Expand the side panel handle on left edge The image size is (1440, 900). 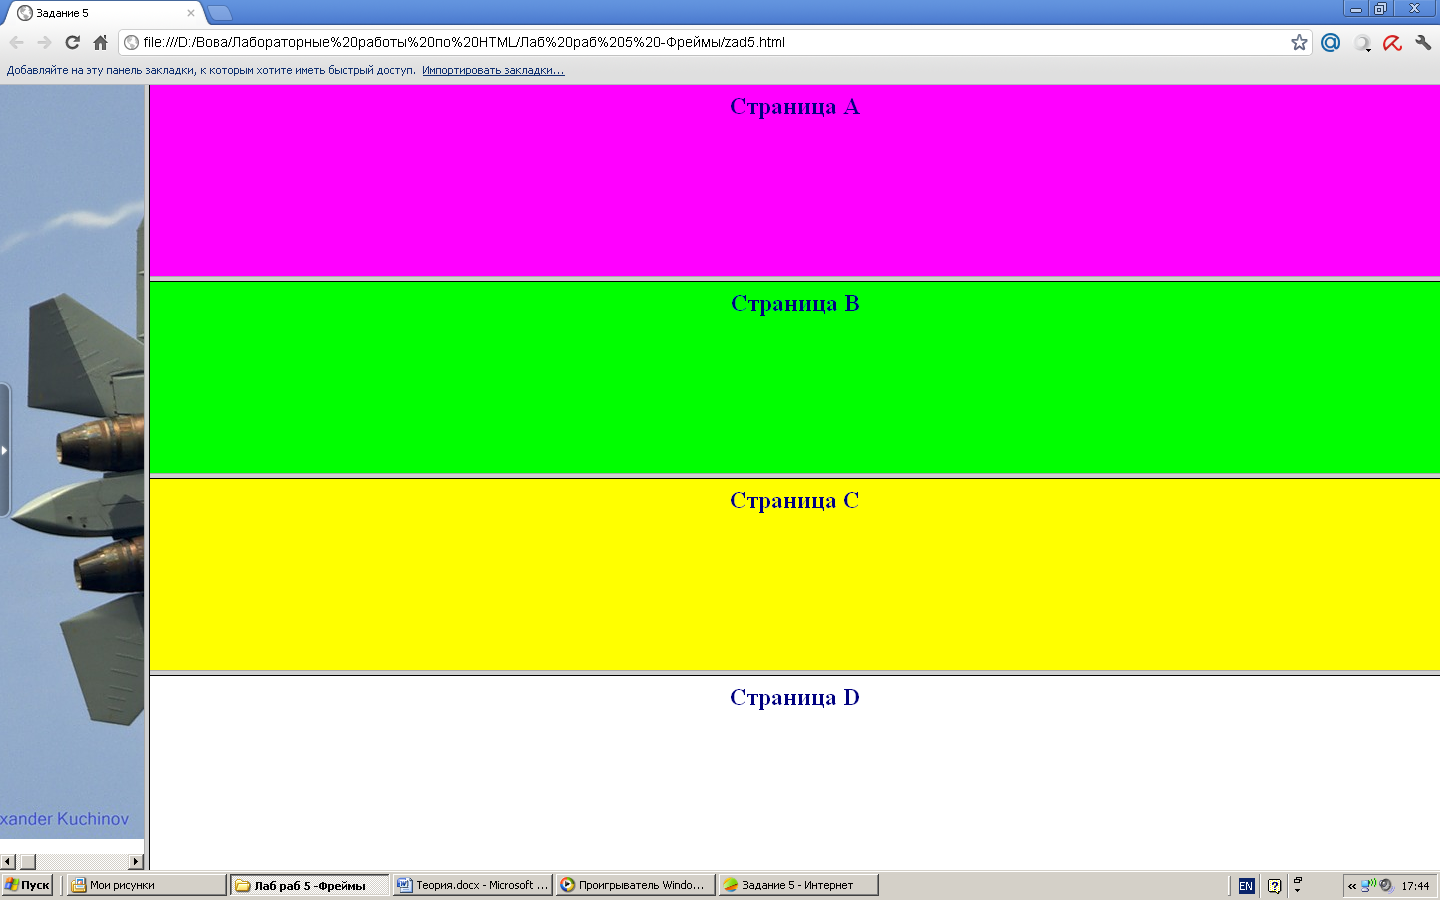point(5,450)
